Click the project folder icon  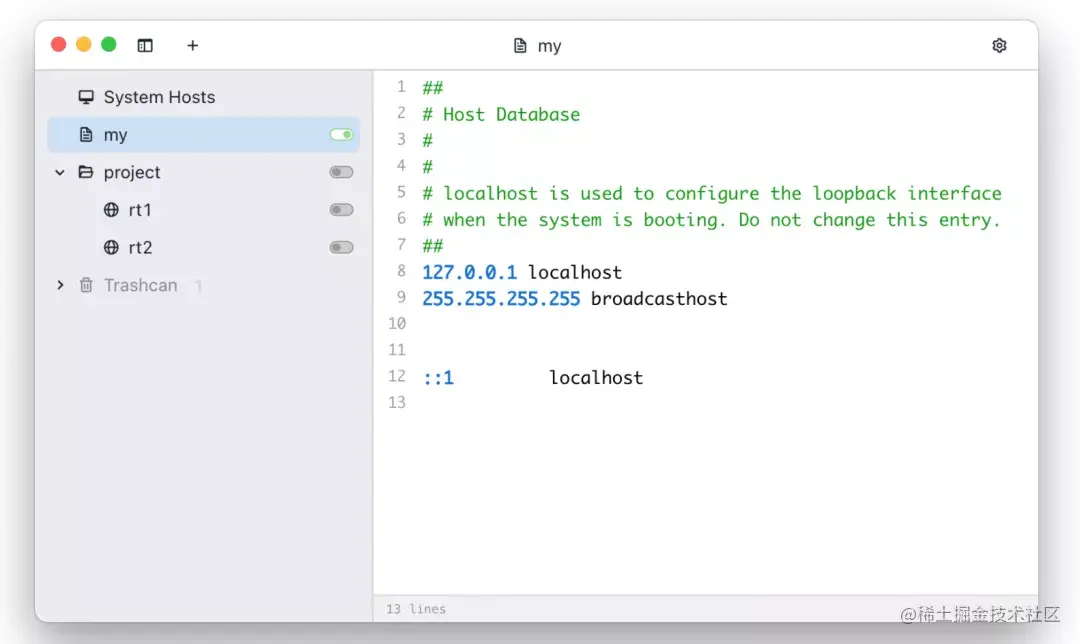tap(85, 172)
